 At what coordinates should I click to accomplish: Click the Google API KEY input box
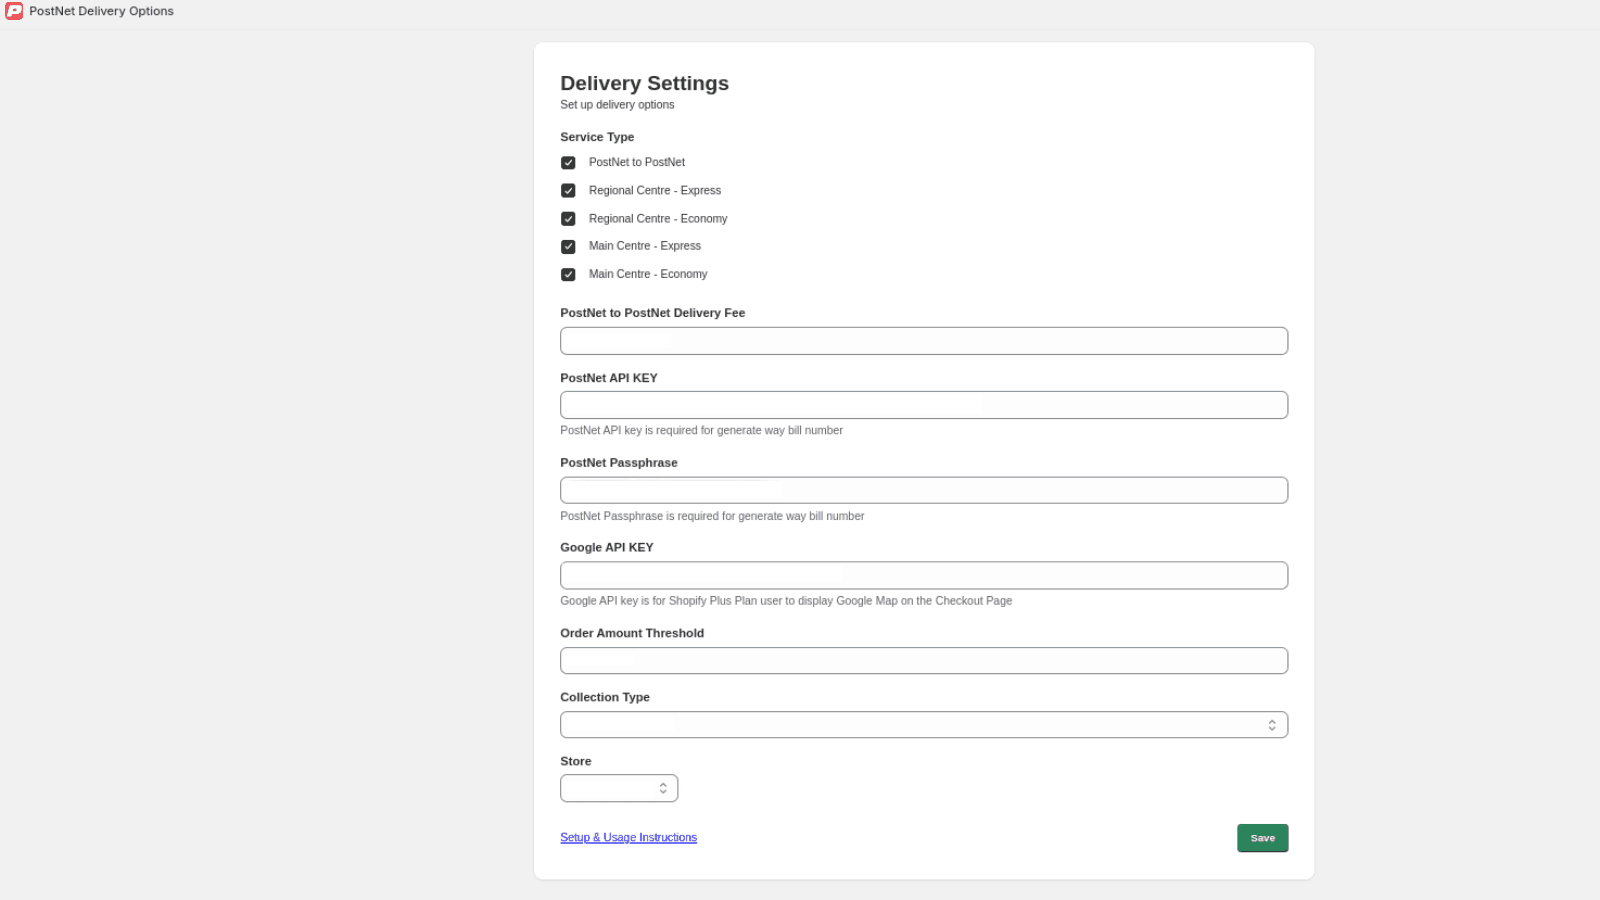(x=924, y=575)
